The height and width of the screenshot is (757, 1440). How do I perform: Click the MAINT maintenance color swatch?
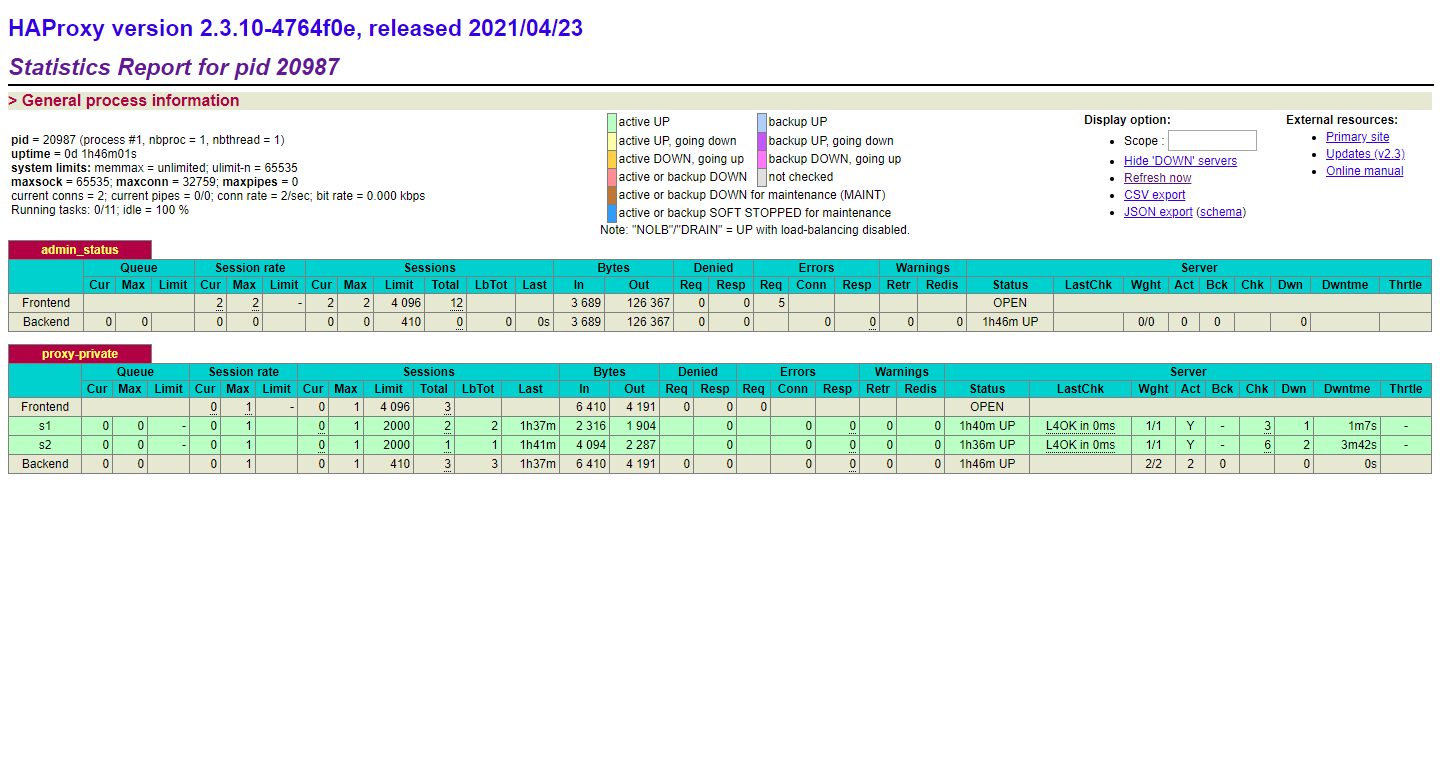pyautogui.click(x=612, y=195)
